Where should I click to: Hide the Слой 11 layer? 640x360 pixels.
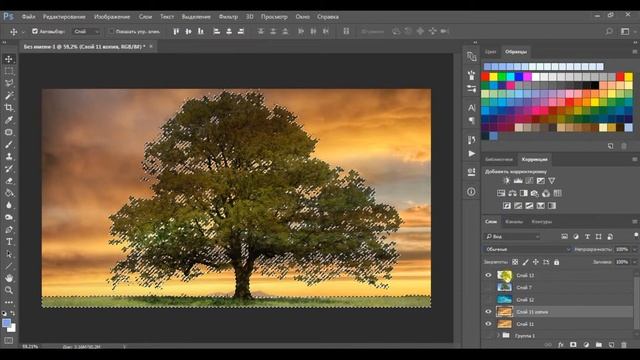[x=488, y=324]
